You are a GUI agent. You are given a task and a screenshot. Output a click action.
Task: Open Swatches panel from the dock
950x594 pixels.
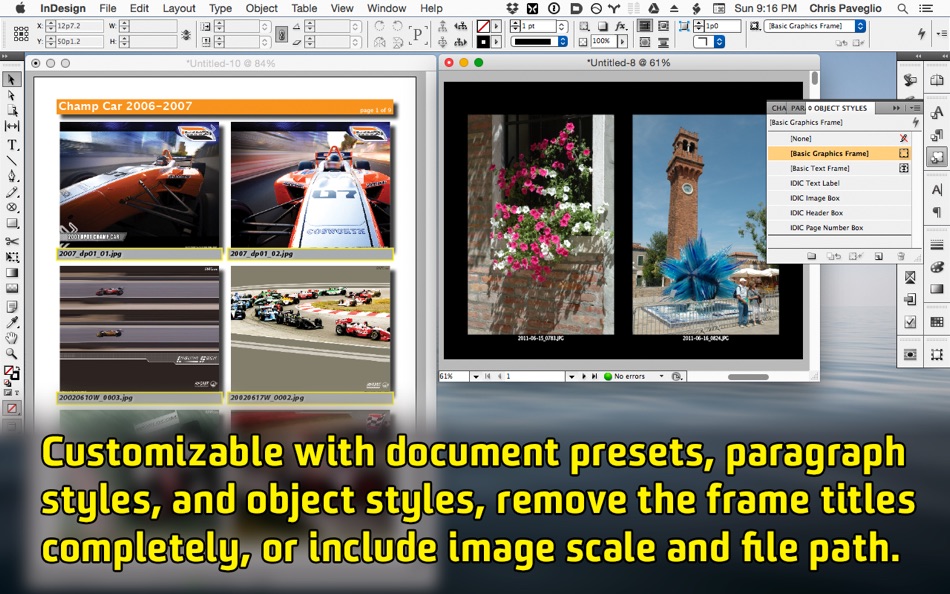coord(937,322)
